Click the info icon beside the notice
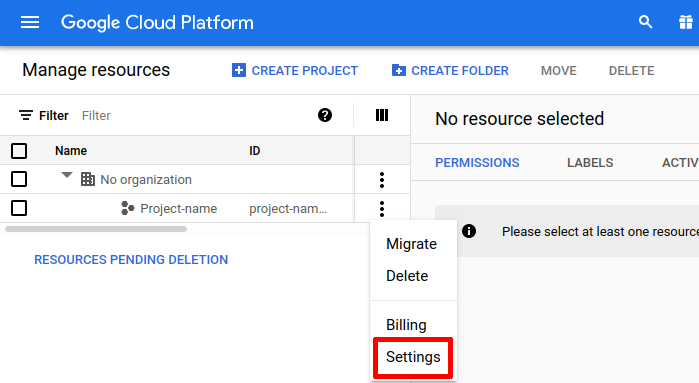The height and width of the screenshot is (383, 699). click(469, 231)
